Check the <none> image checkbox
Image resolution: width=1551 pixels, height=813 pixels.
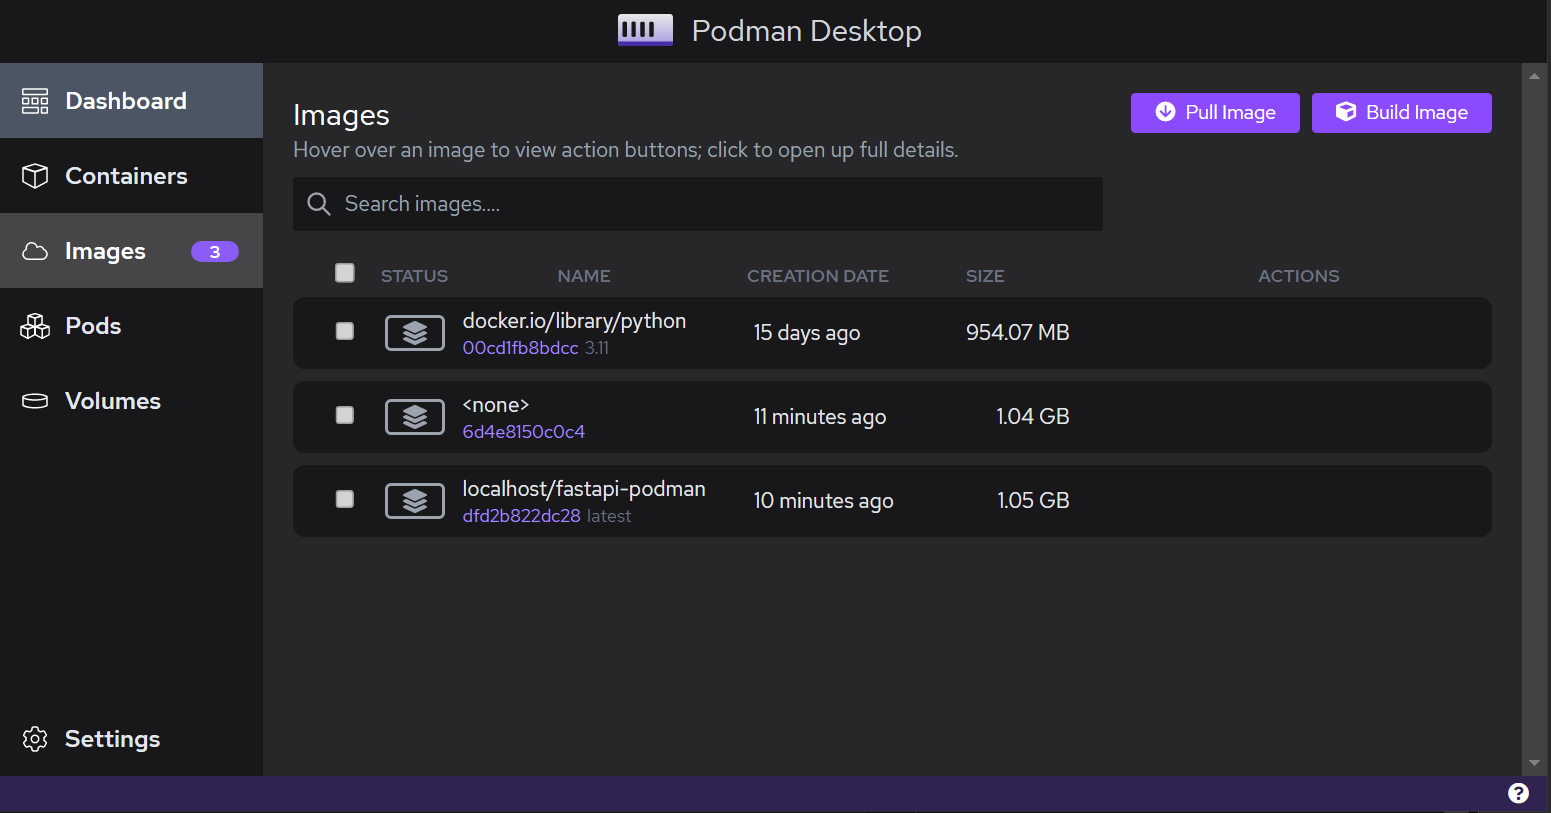pos(345,415)
